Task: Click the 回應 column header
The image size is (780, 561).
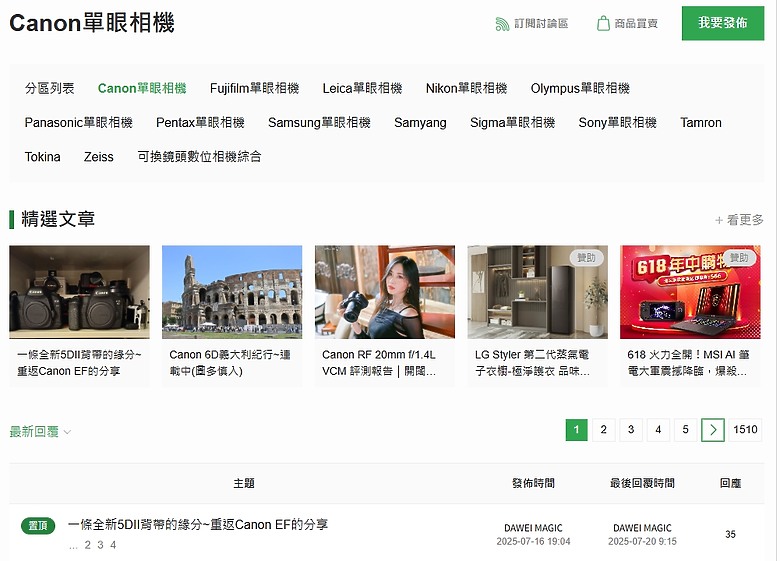Action: coord(730,483)
